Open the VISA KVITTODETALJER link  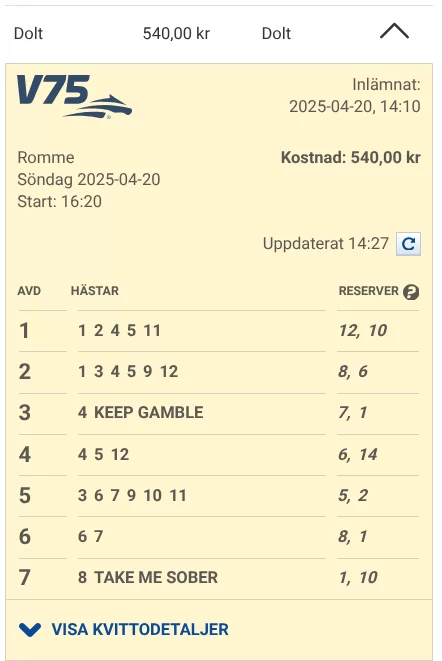(x=140, y=629)
